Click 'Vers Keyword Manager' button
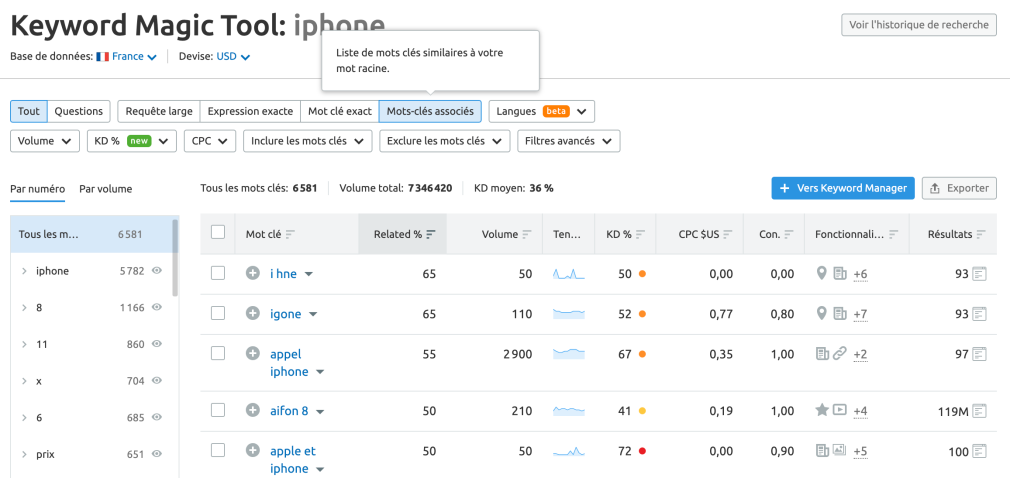 (x=843, y=188)
